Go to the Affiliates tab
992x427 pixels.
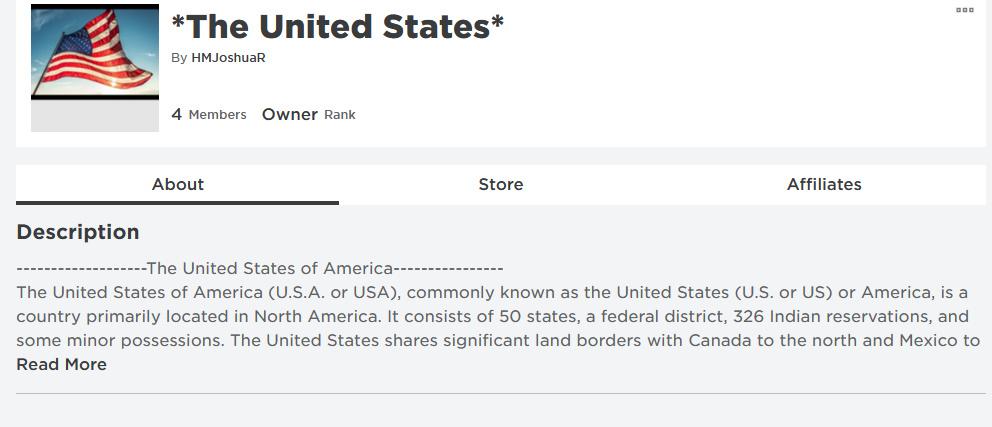click(824, 184)
